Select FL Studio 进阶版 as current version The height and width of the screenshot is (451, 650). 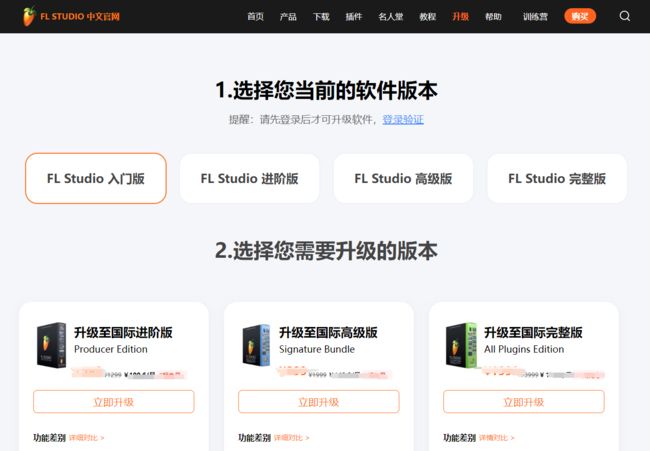click(250, 178)
